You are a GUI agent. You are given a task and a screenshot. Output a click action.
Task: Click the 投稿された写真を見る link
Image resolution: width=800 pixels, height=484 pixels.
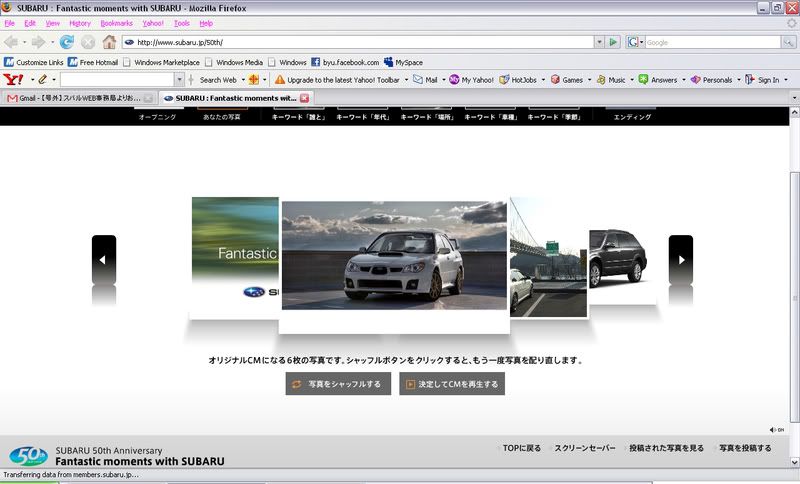(666, 448)
